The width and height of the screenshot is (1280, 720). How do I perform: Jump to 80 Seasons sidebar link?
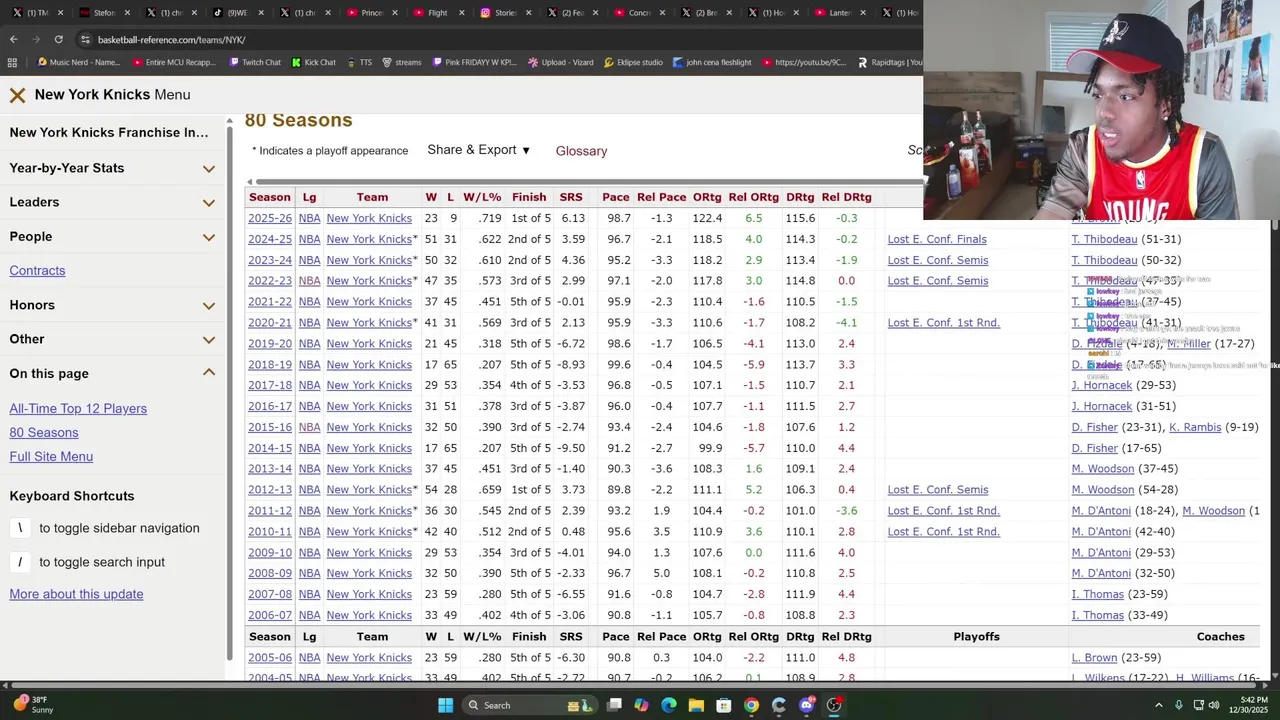[44, 433]
